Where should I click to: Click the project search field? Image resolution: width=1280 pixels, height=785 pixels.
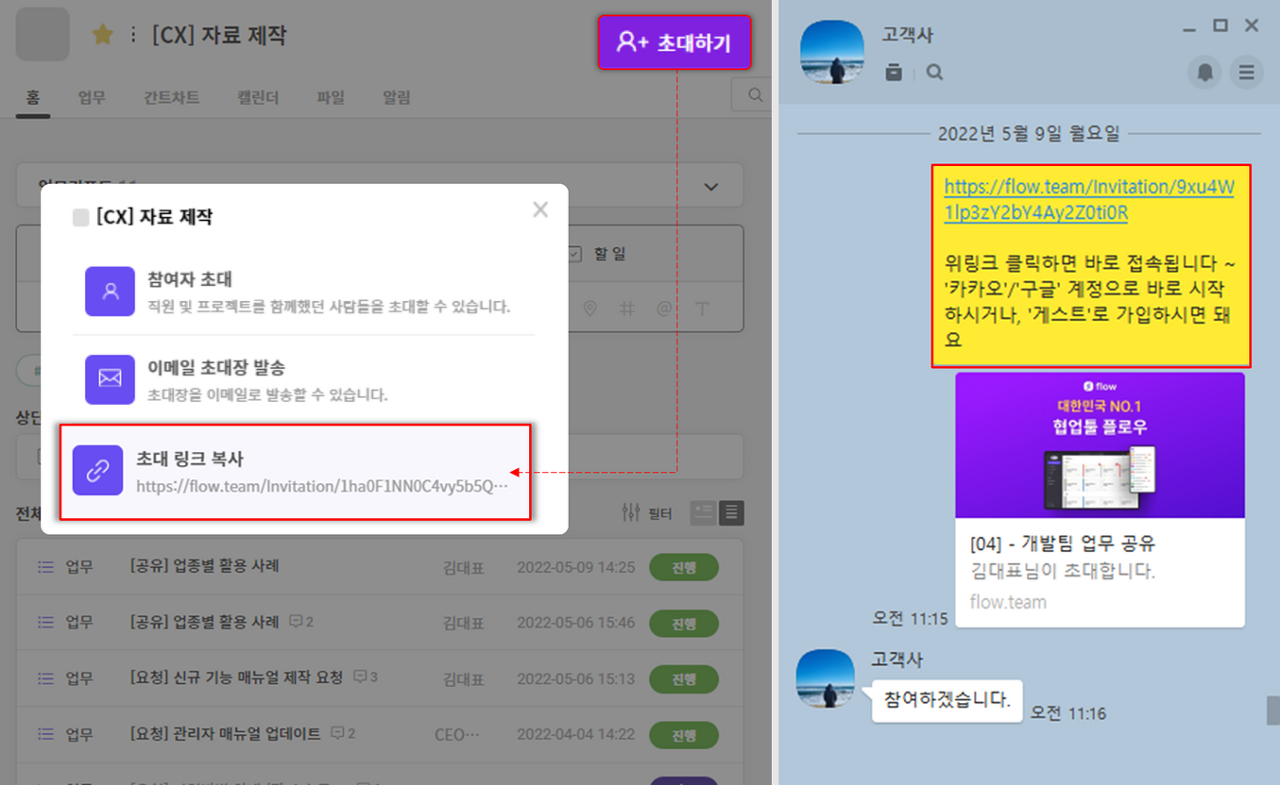(x=751, y=95)
